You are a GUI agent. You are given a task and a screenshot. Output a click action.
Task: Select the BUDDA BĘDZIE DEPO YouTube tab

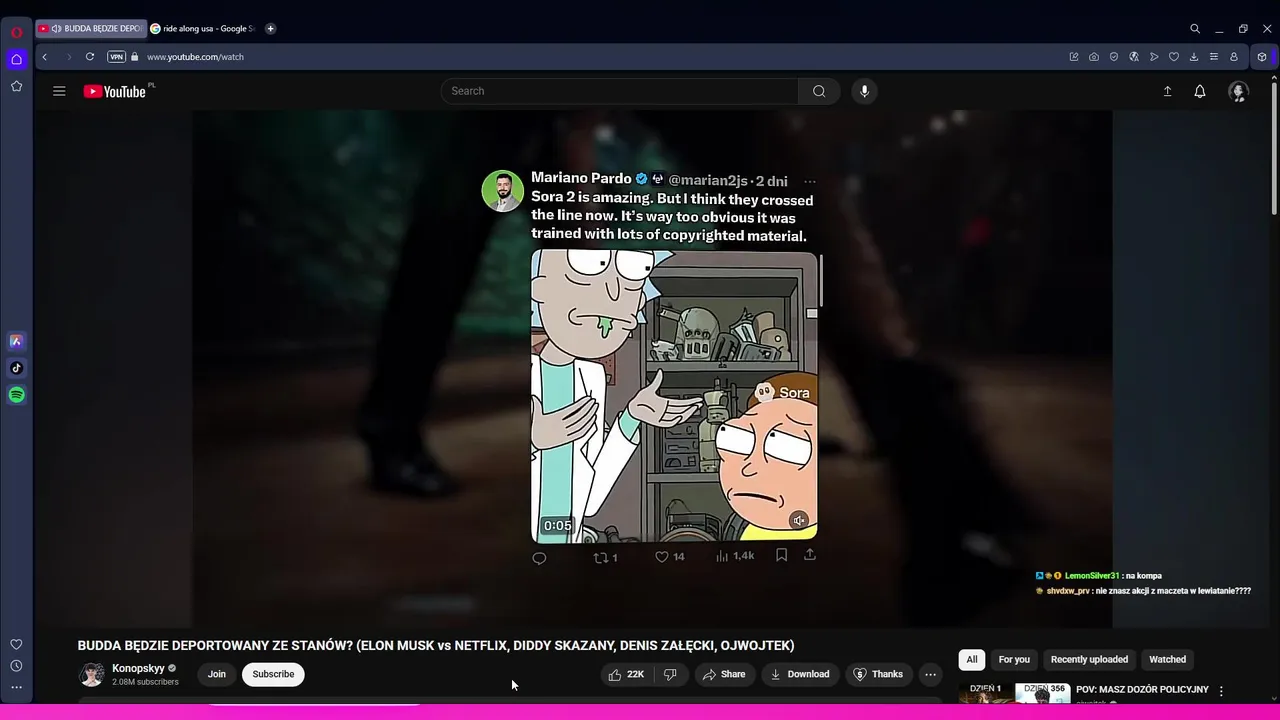[x=91, y=29]
